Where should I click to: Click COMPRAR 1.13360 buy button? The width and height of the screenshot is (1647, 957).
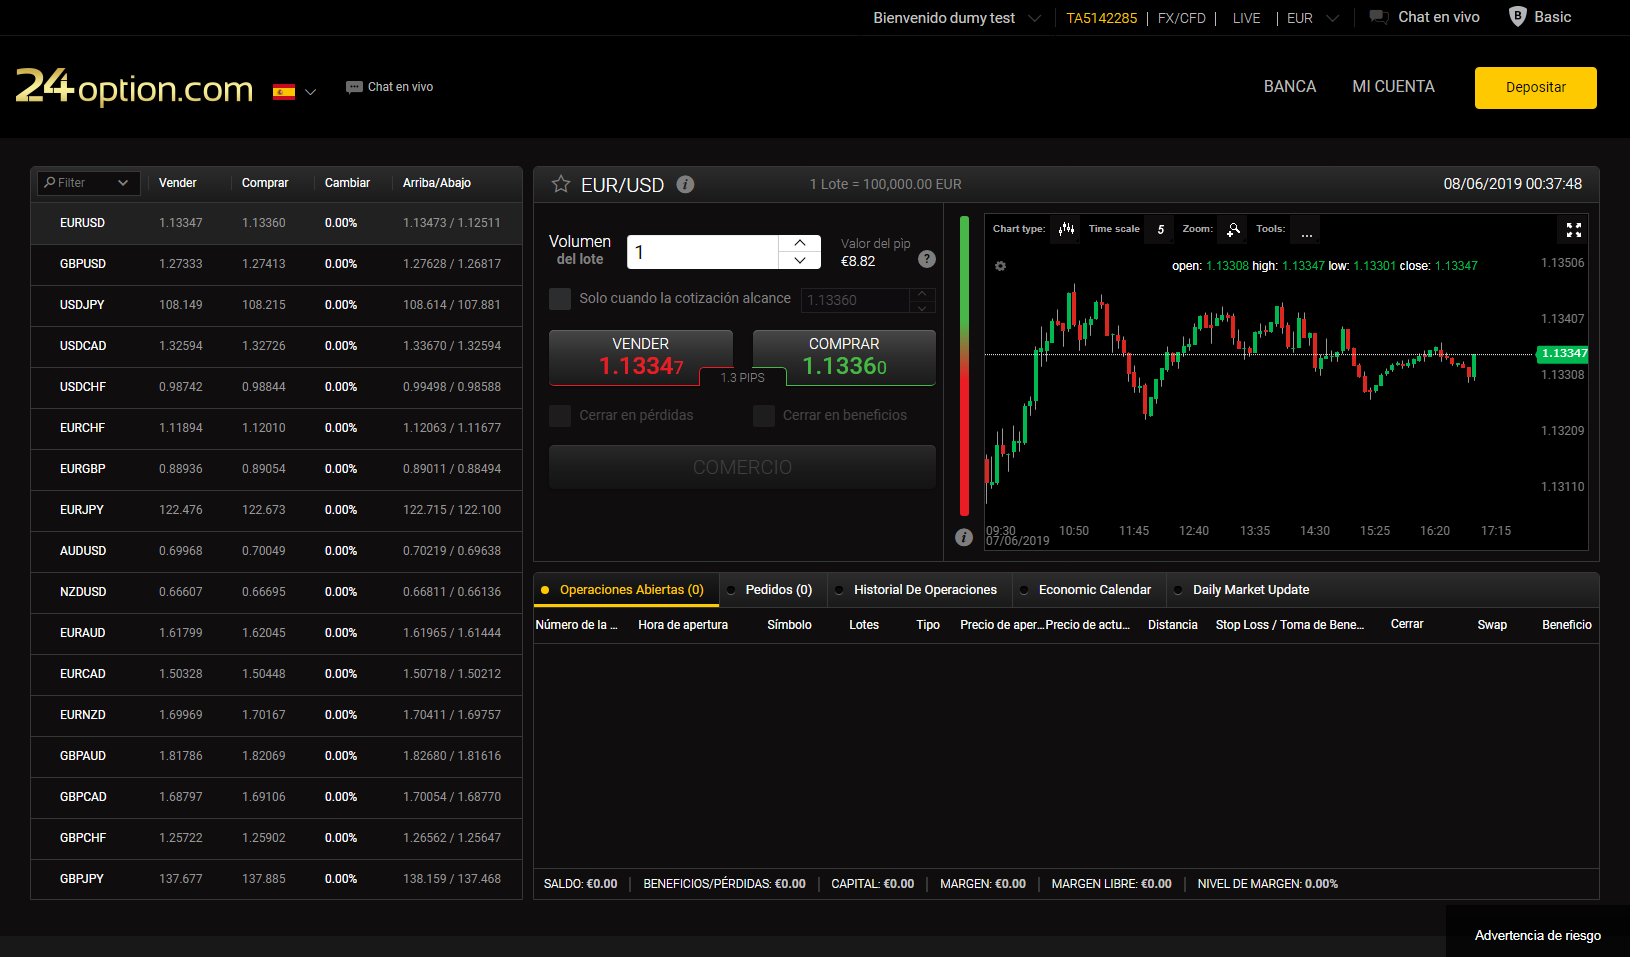point(844,357)
